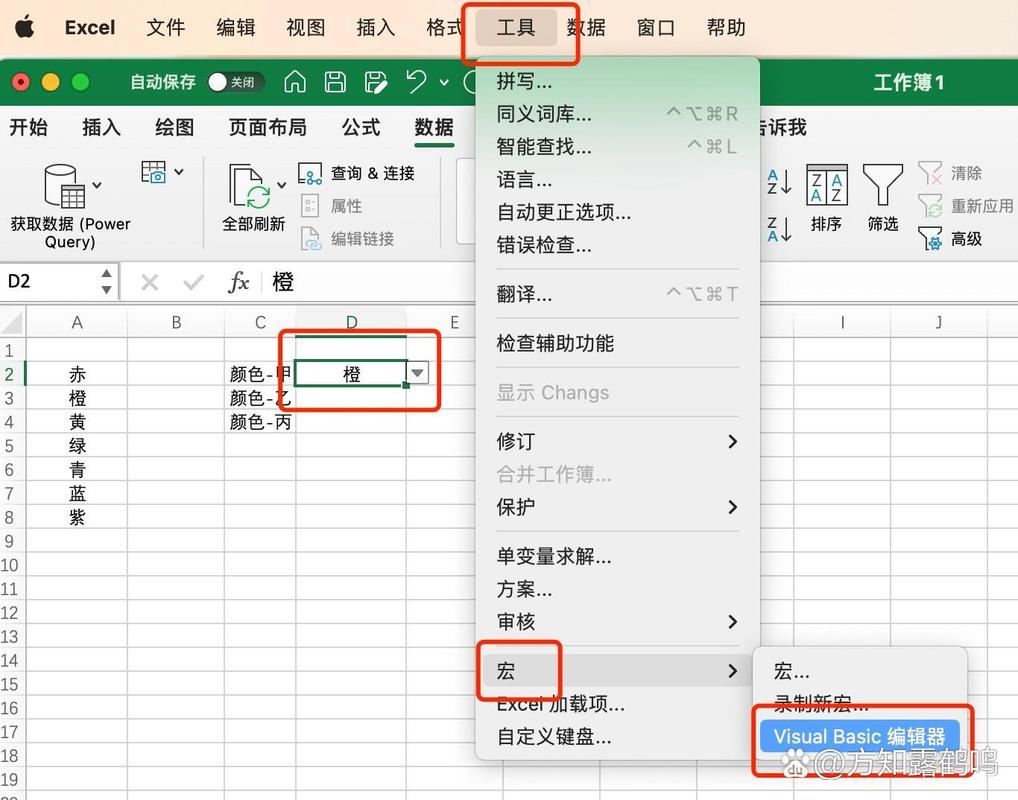Screen dimensions: 1018x800
Task: Open the 编辑 menu
Action: [236, 27]
